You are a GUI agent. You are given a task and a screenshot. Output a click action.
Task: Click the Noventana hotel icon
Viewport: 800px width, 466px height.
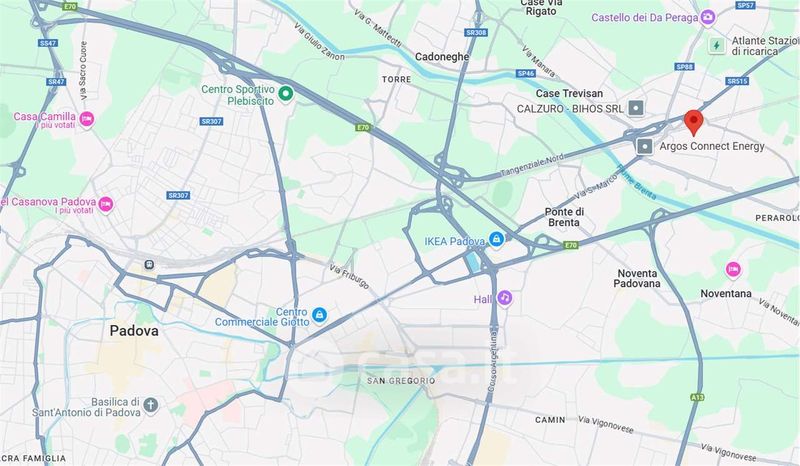click(733, 269)
